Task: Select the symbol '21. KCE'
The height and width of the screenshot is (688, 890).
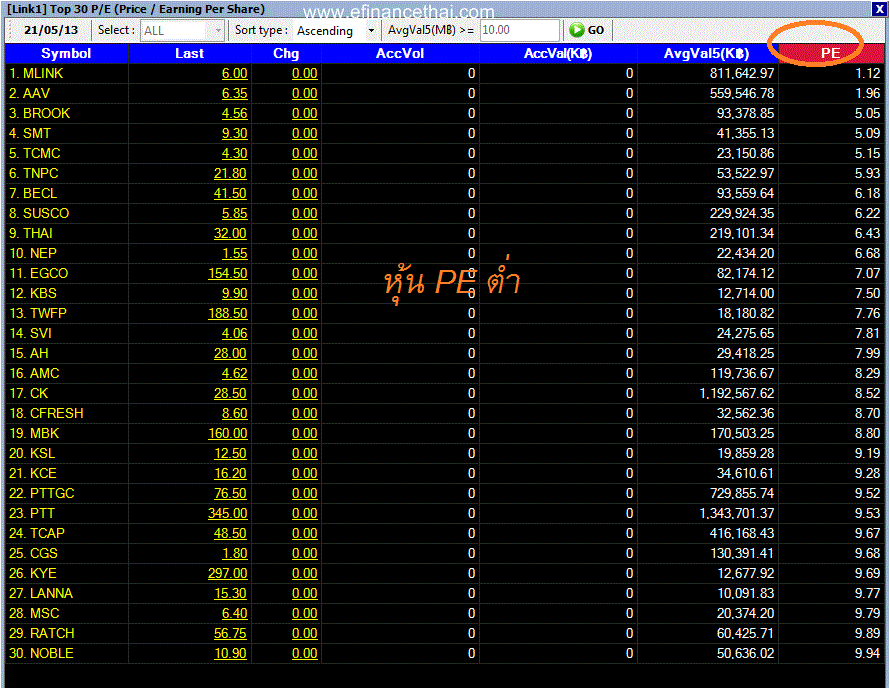Action: pos(33,473)
